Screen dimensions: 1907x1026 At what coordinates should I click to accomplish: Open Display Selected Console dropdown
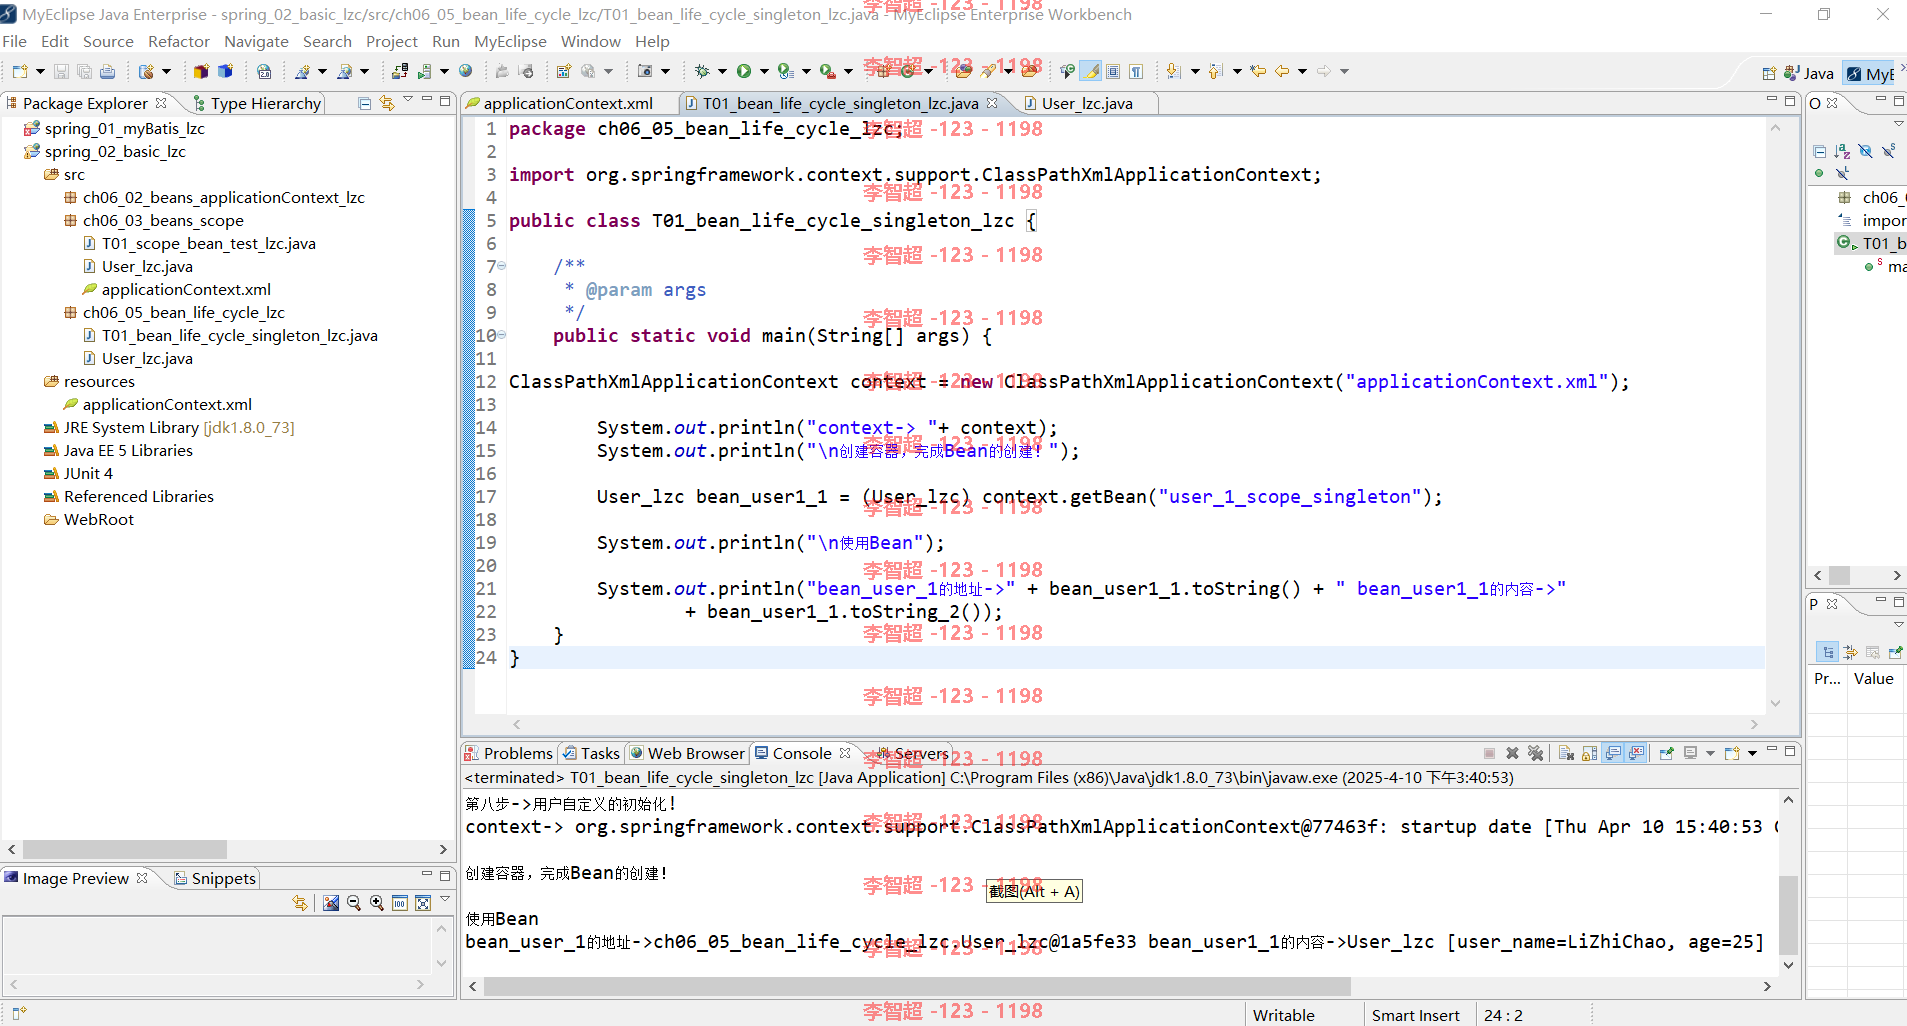pos(1710,753)
